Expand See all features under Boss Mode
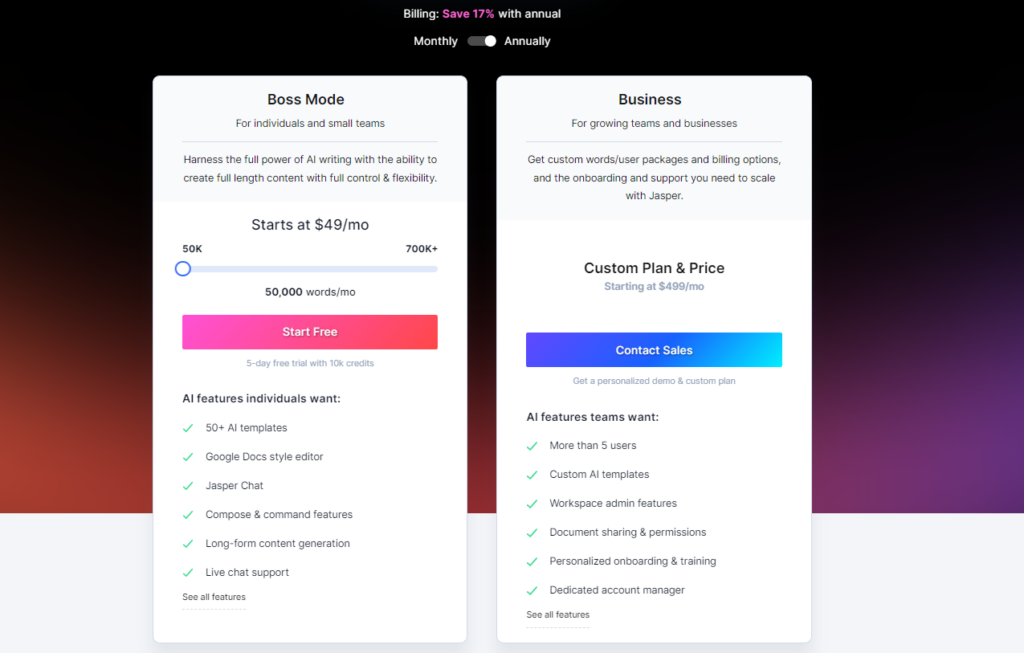1024x653 pixels. pos(213,597)
